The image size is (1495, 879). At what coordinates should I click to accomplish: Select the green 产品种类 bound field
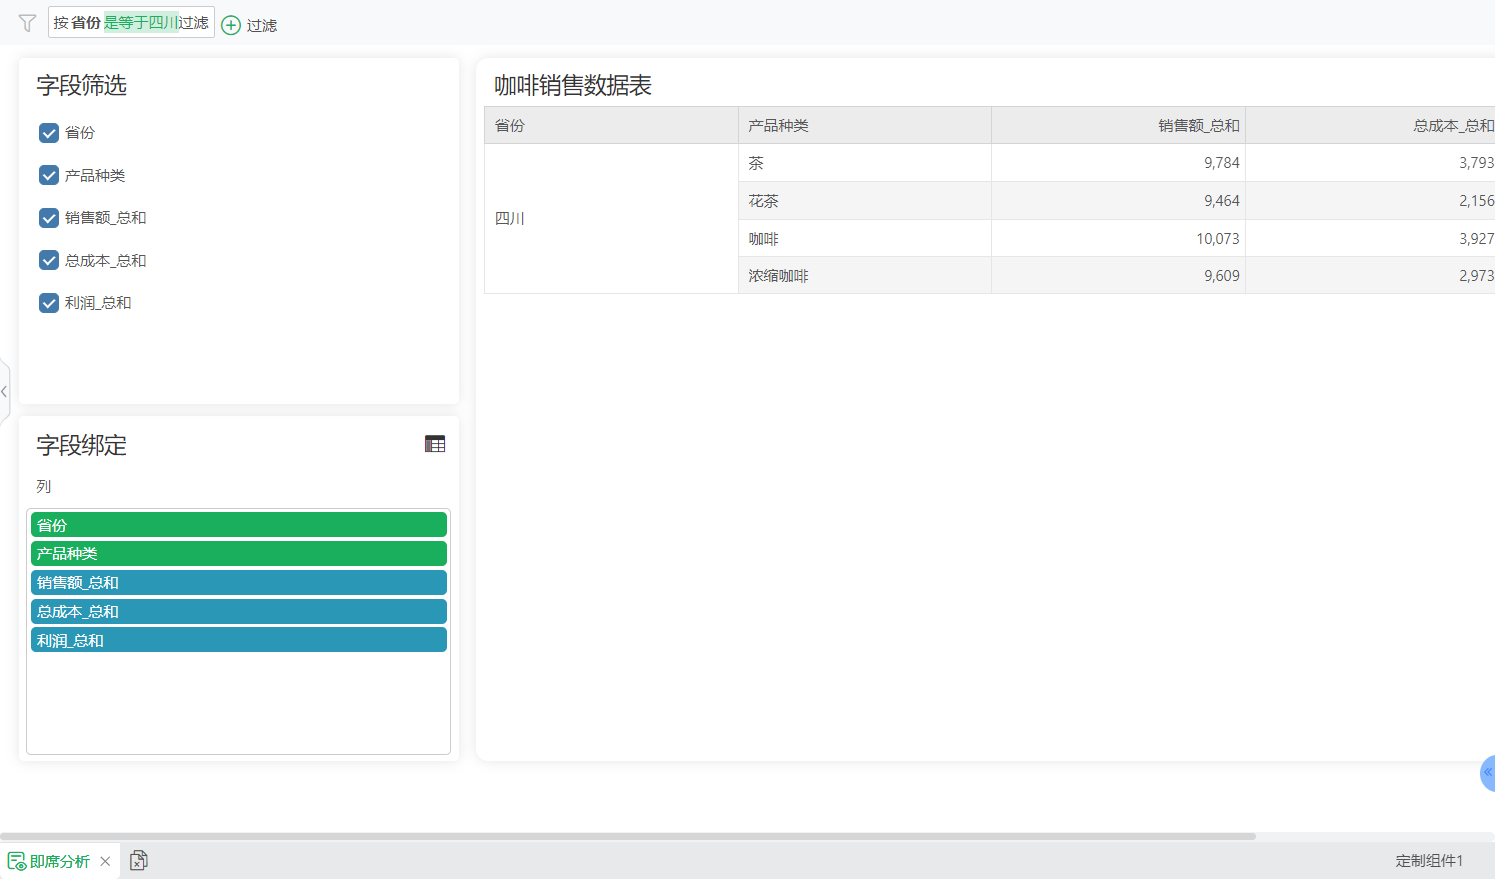click(x=239, y=554)
